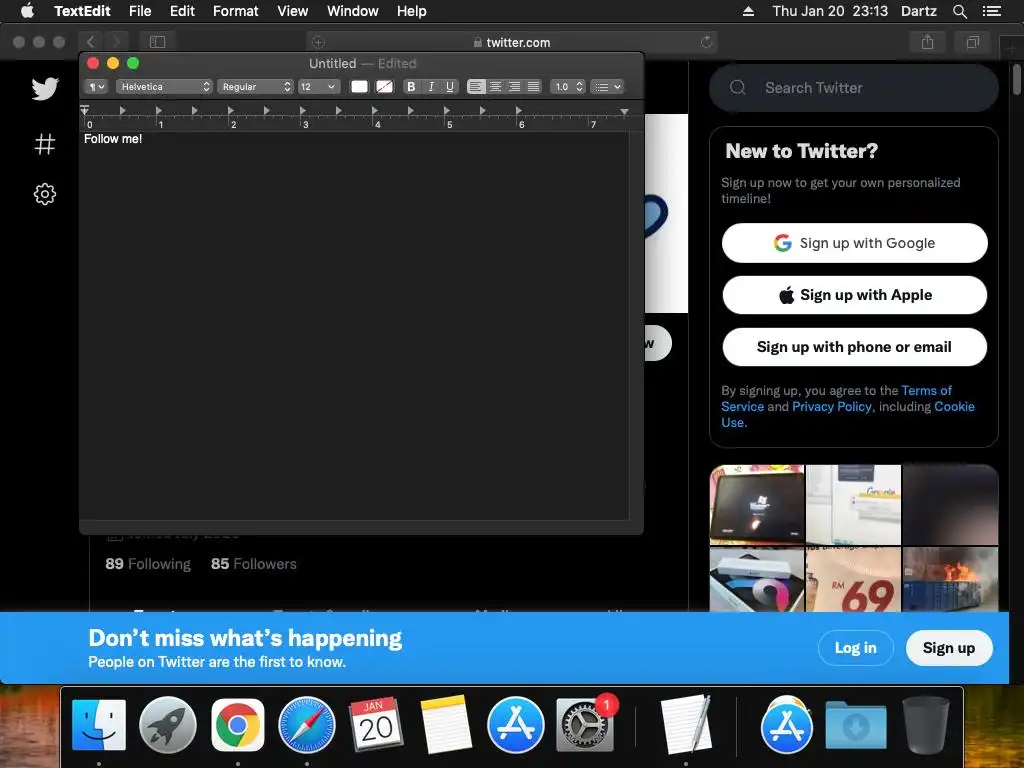
Task: Open the Helvetica font family dropdown
Action: (164, 87)
